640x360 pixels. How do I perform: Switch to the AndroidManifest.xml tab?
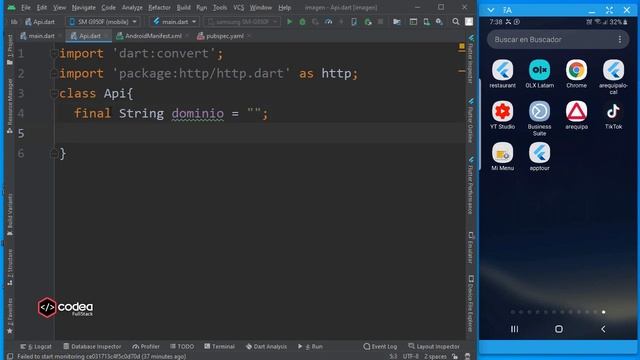point(153,36)
